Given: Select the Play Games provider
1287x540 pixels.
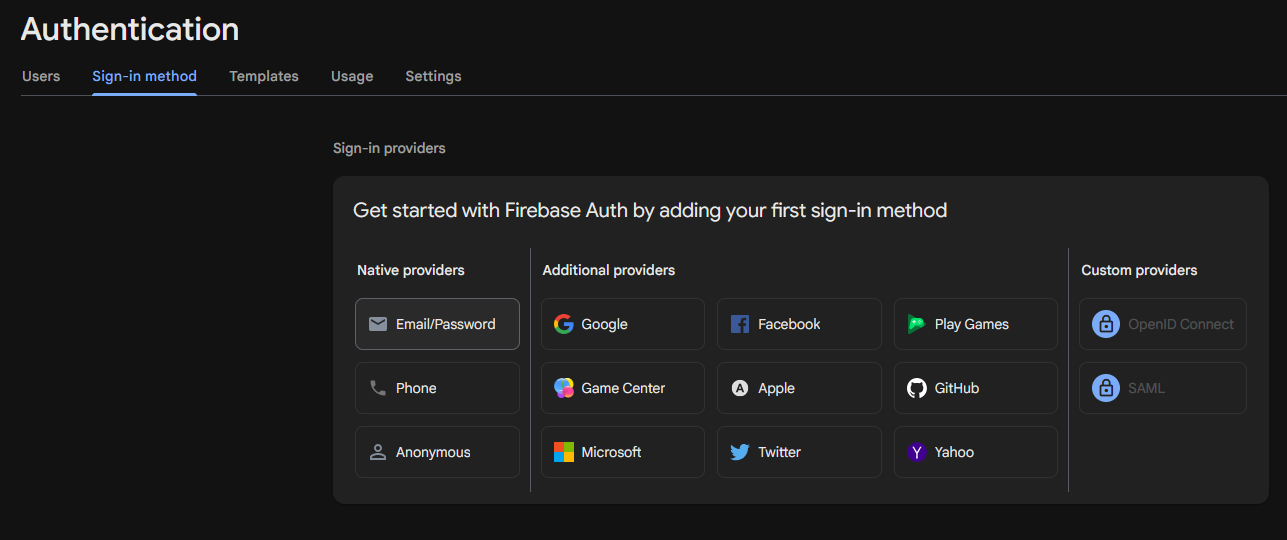Looking at the screenshot, I should pos(976,324).
